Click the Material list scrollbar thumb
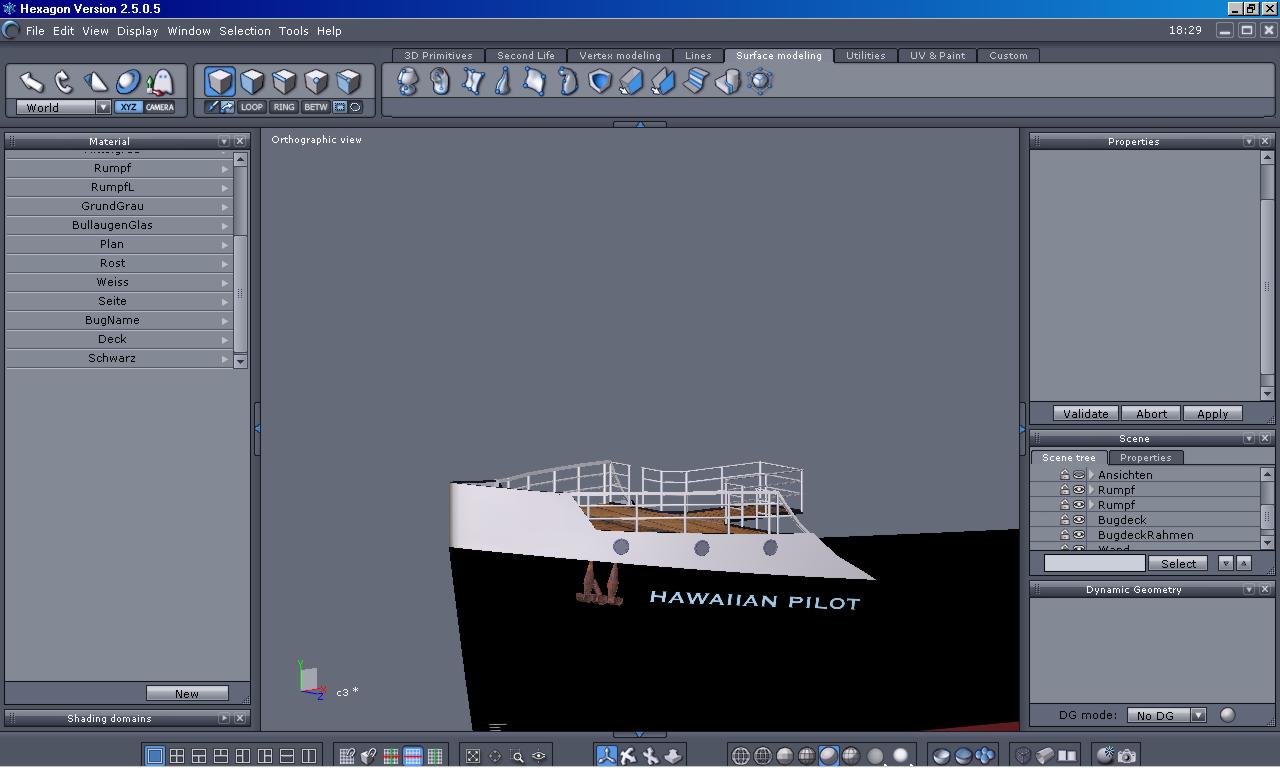1280x768 pixels. tap(240, 293)
